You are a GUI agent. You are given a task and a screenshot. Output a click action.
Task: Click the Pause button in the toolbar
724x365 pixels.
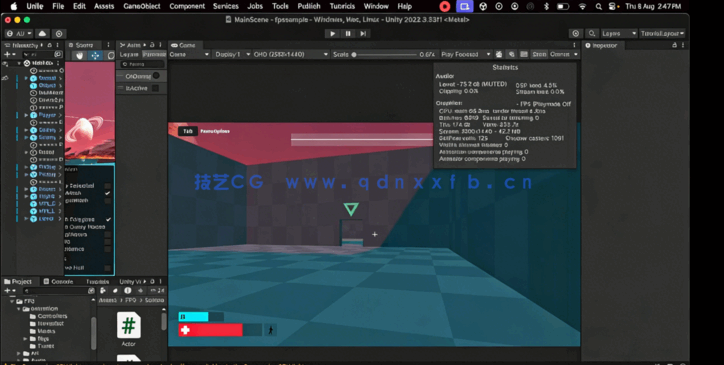(x=348, y=34)
